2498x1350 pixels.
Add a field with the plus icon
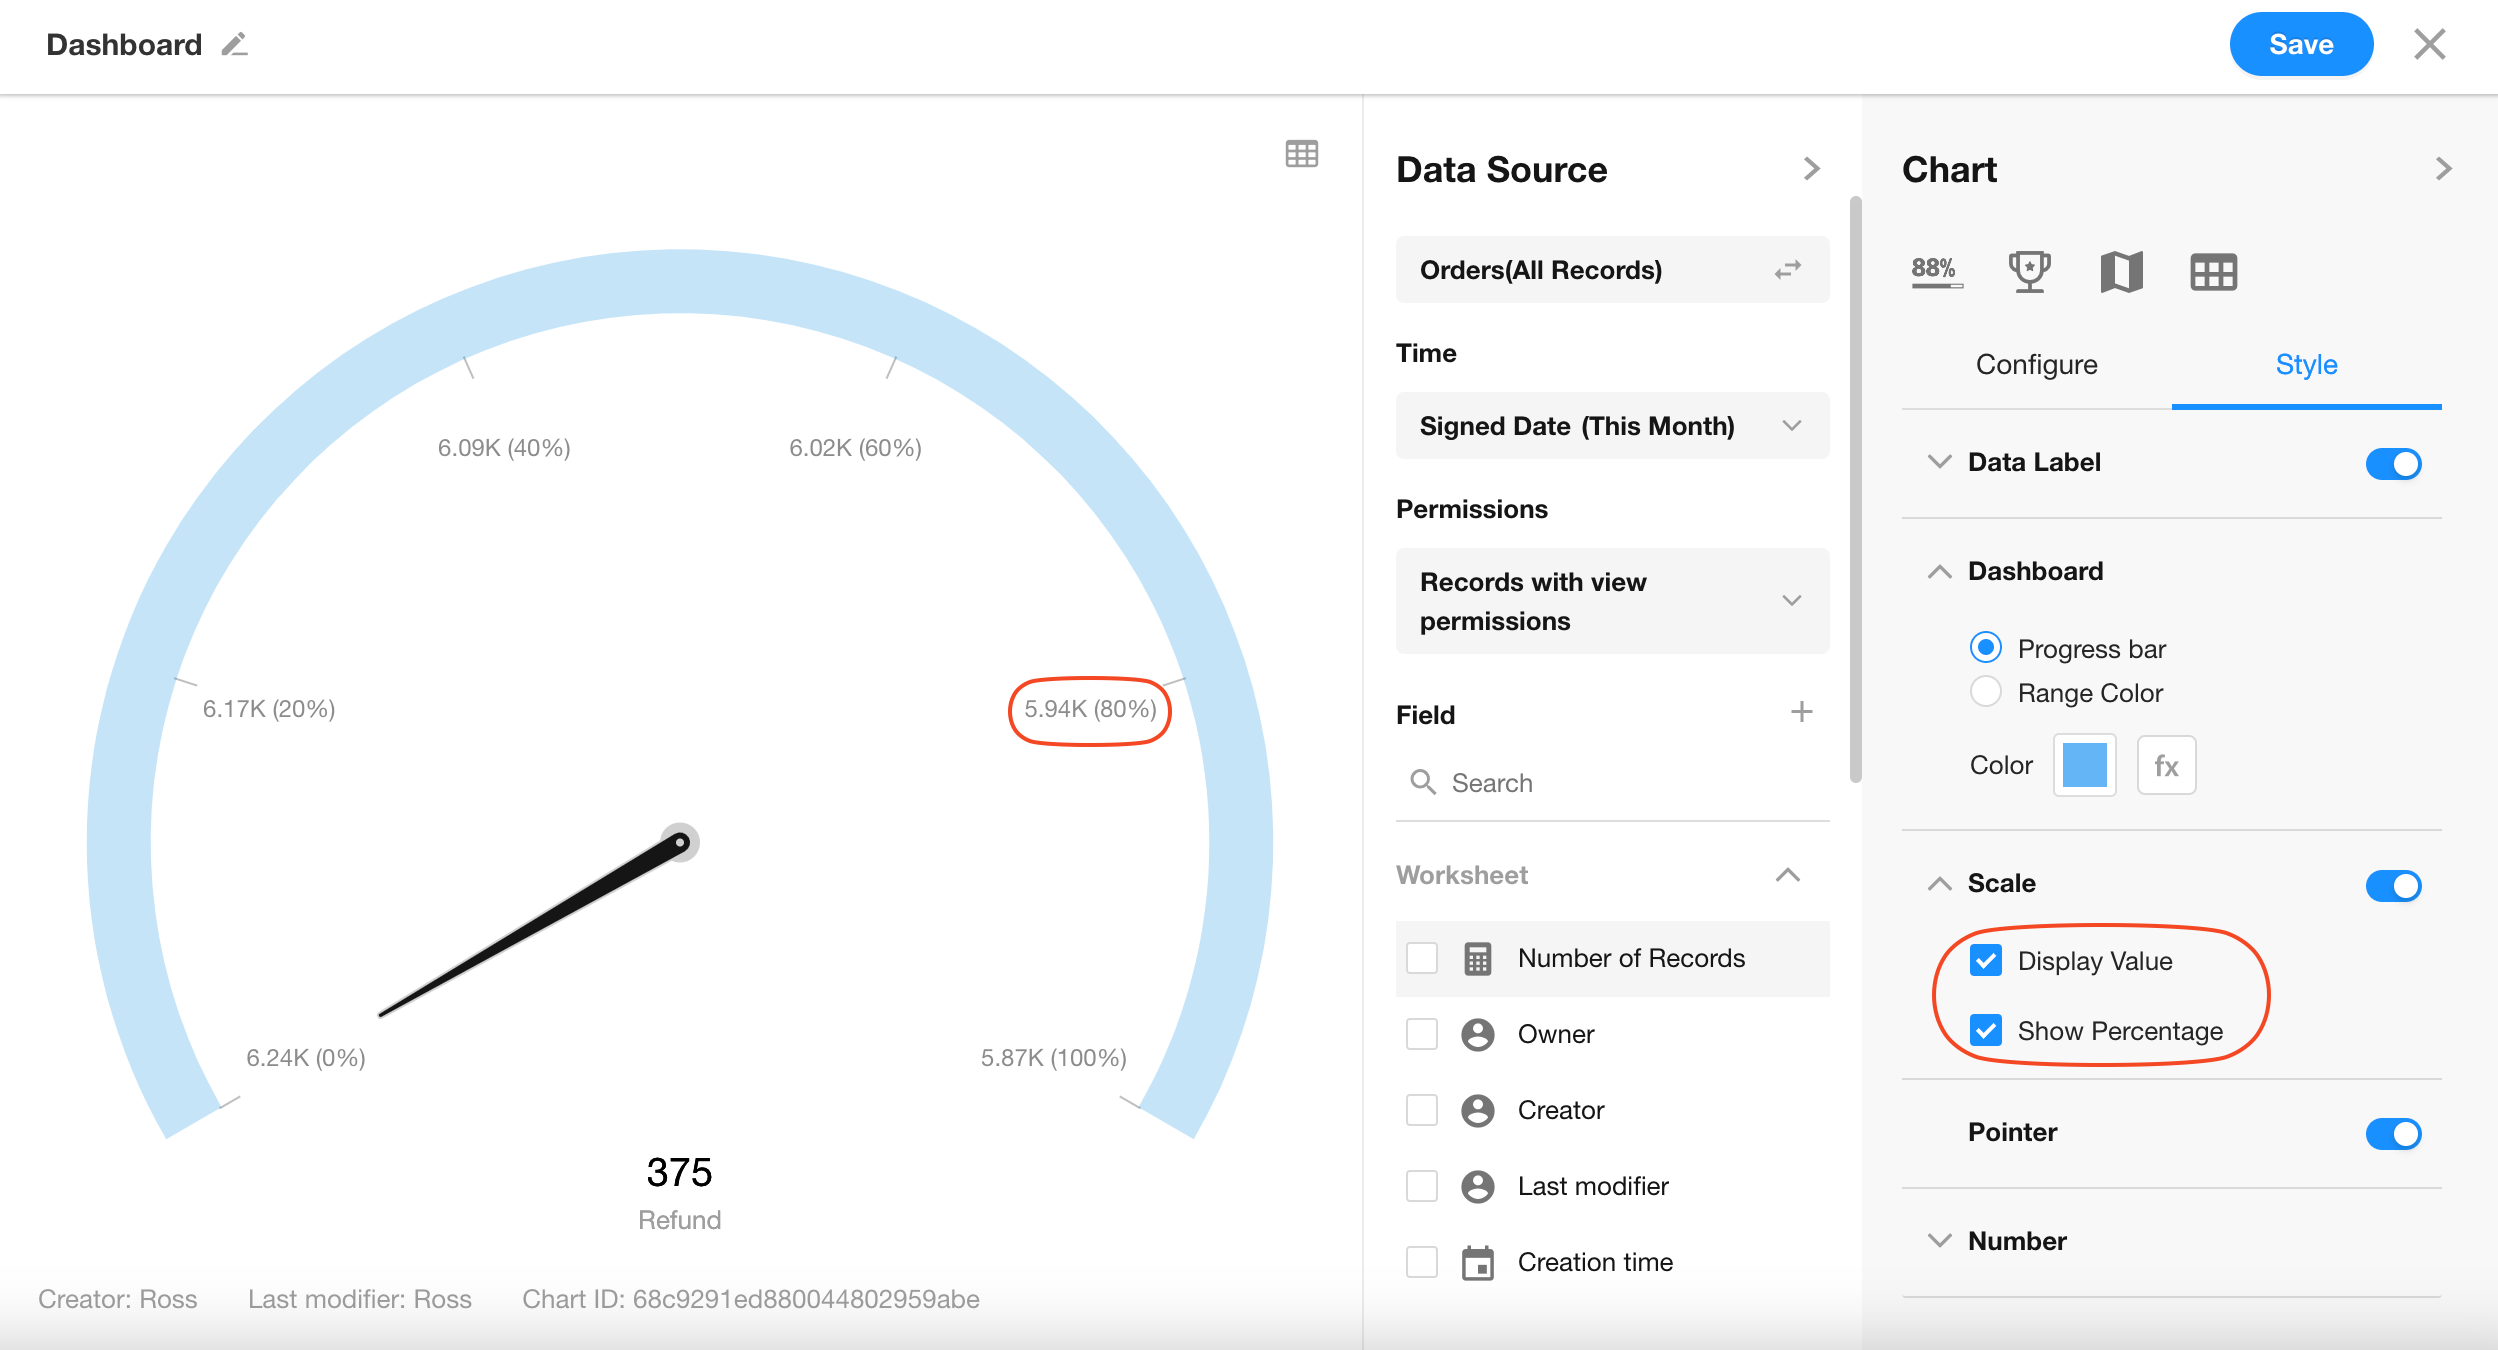(x=1801, y=712)
